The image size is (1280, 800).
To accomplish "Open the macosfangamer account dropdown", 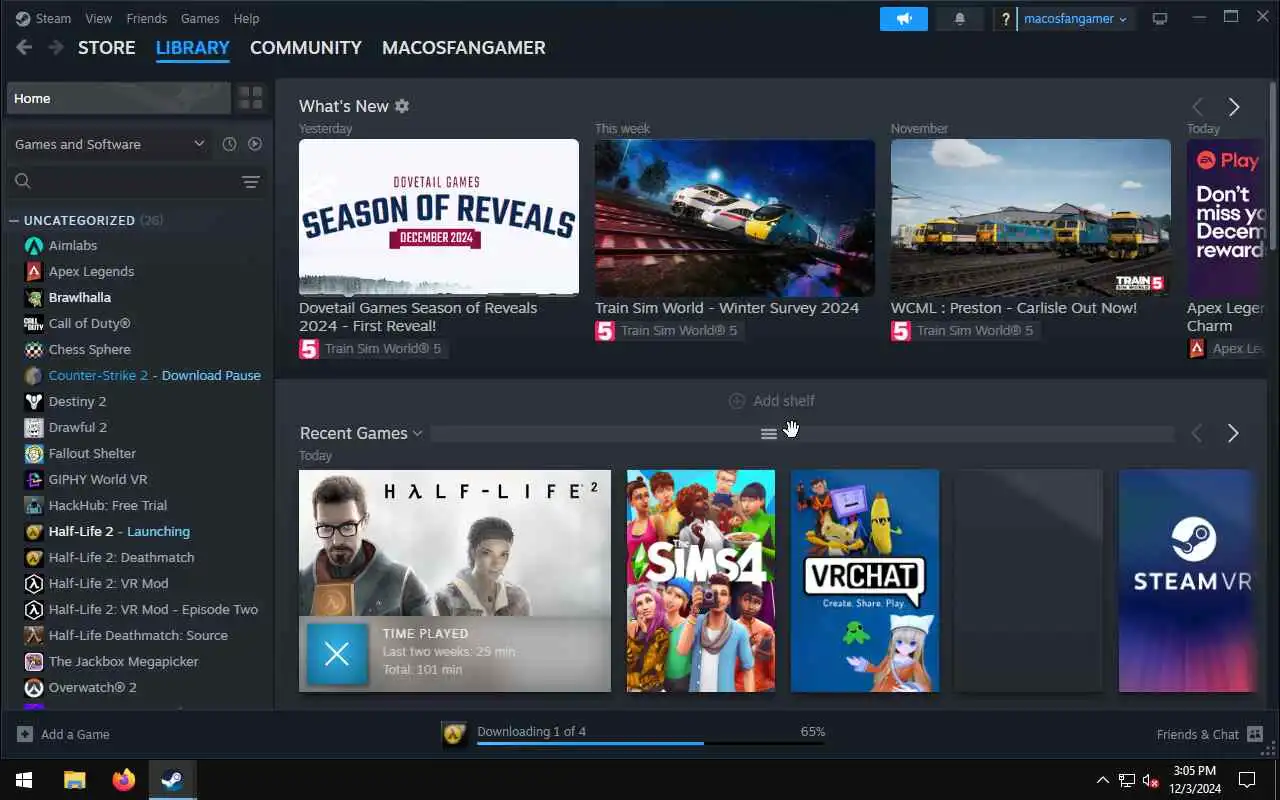I will (1076, 19).
